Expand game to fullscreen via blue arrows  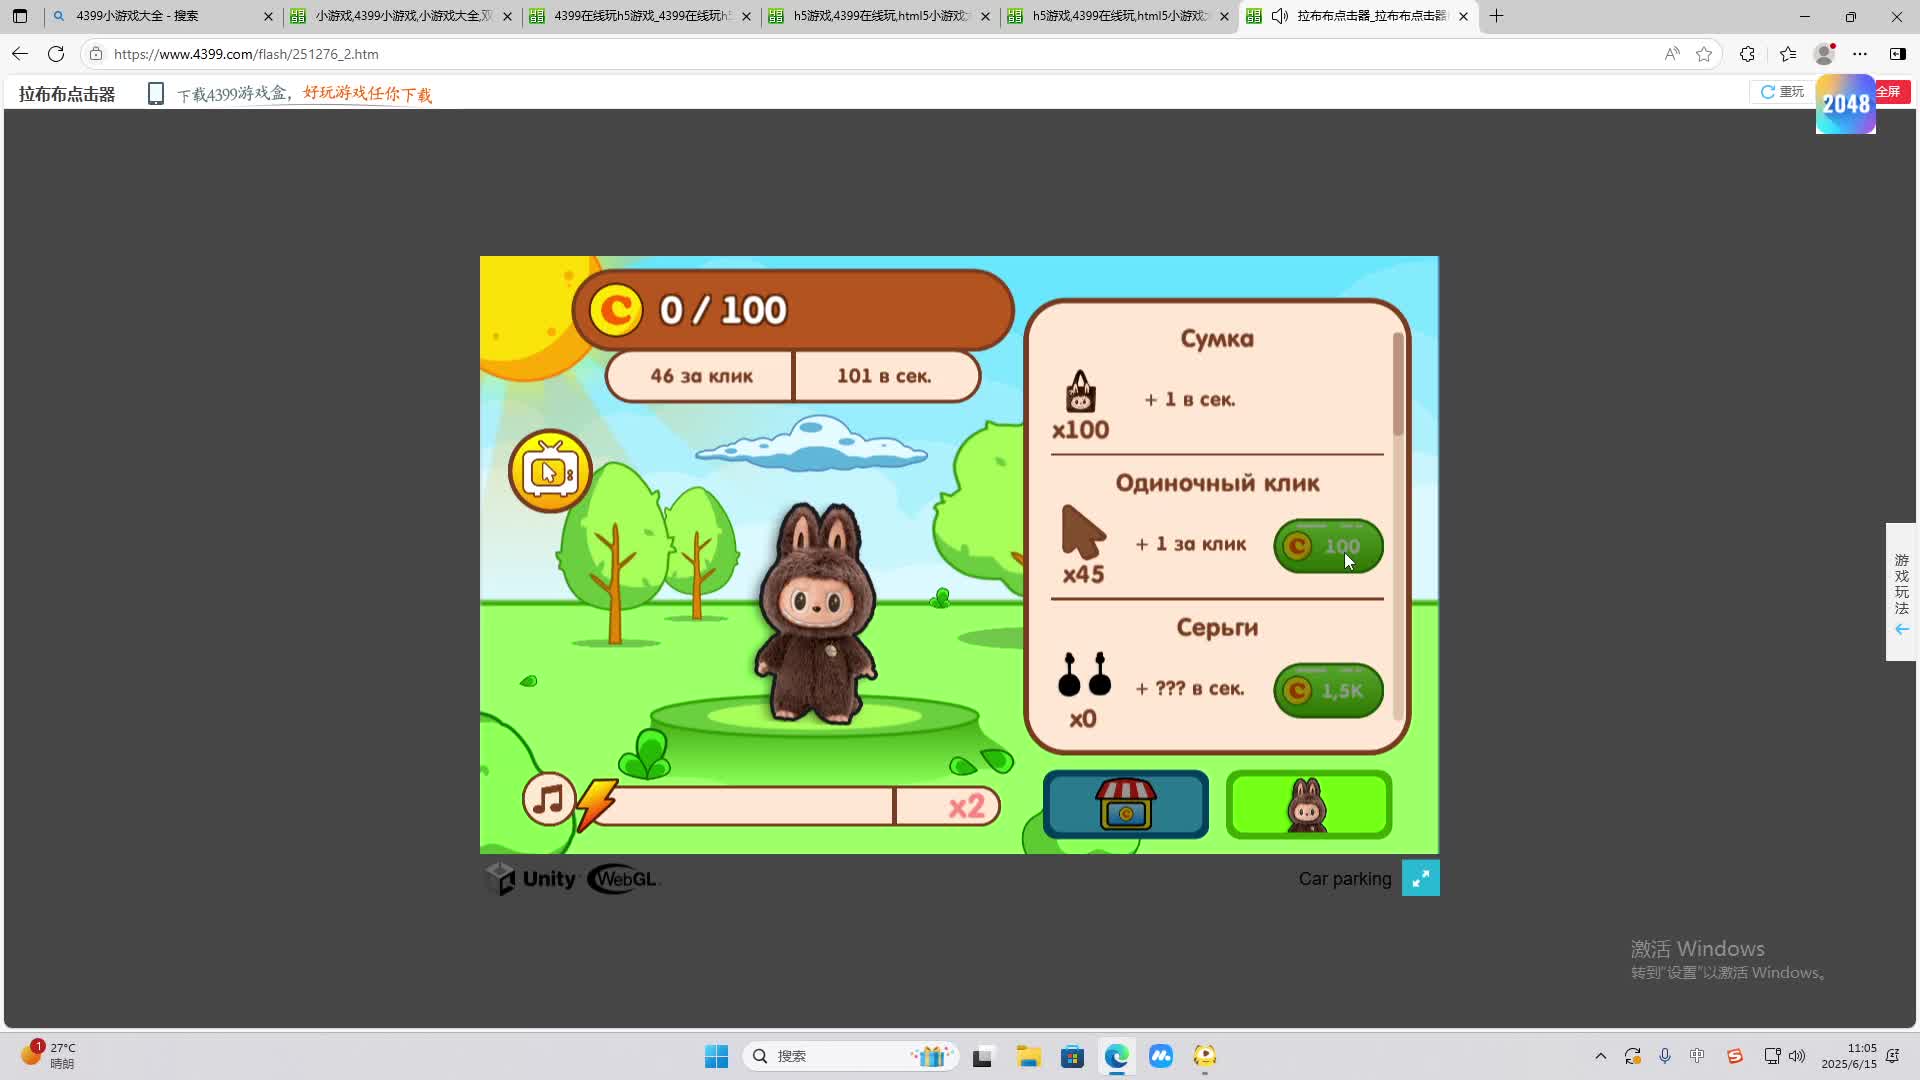pyautogui.click(x=1420, y=878)
